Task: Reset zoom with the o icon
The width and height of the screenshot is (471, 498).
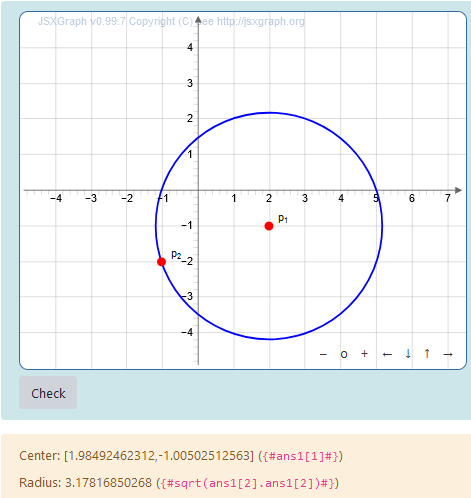Action: tap(344, 354)
